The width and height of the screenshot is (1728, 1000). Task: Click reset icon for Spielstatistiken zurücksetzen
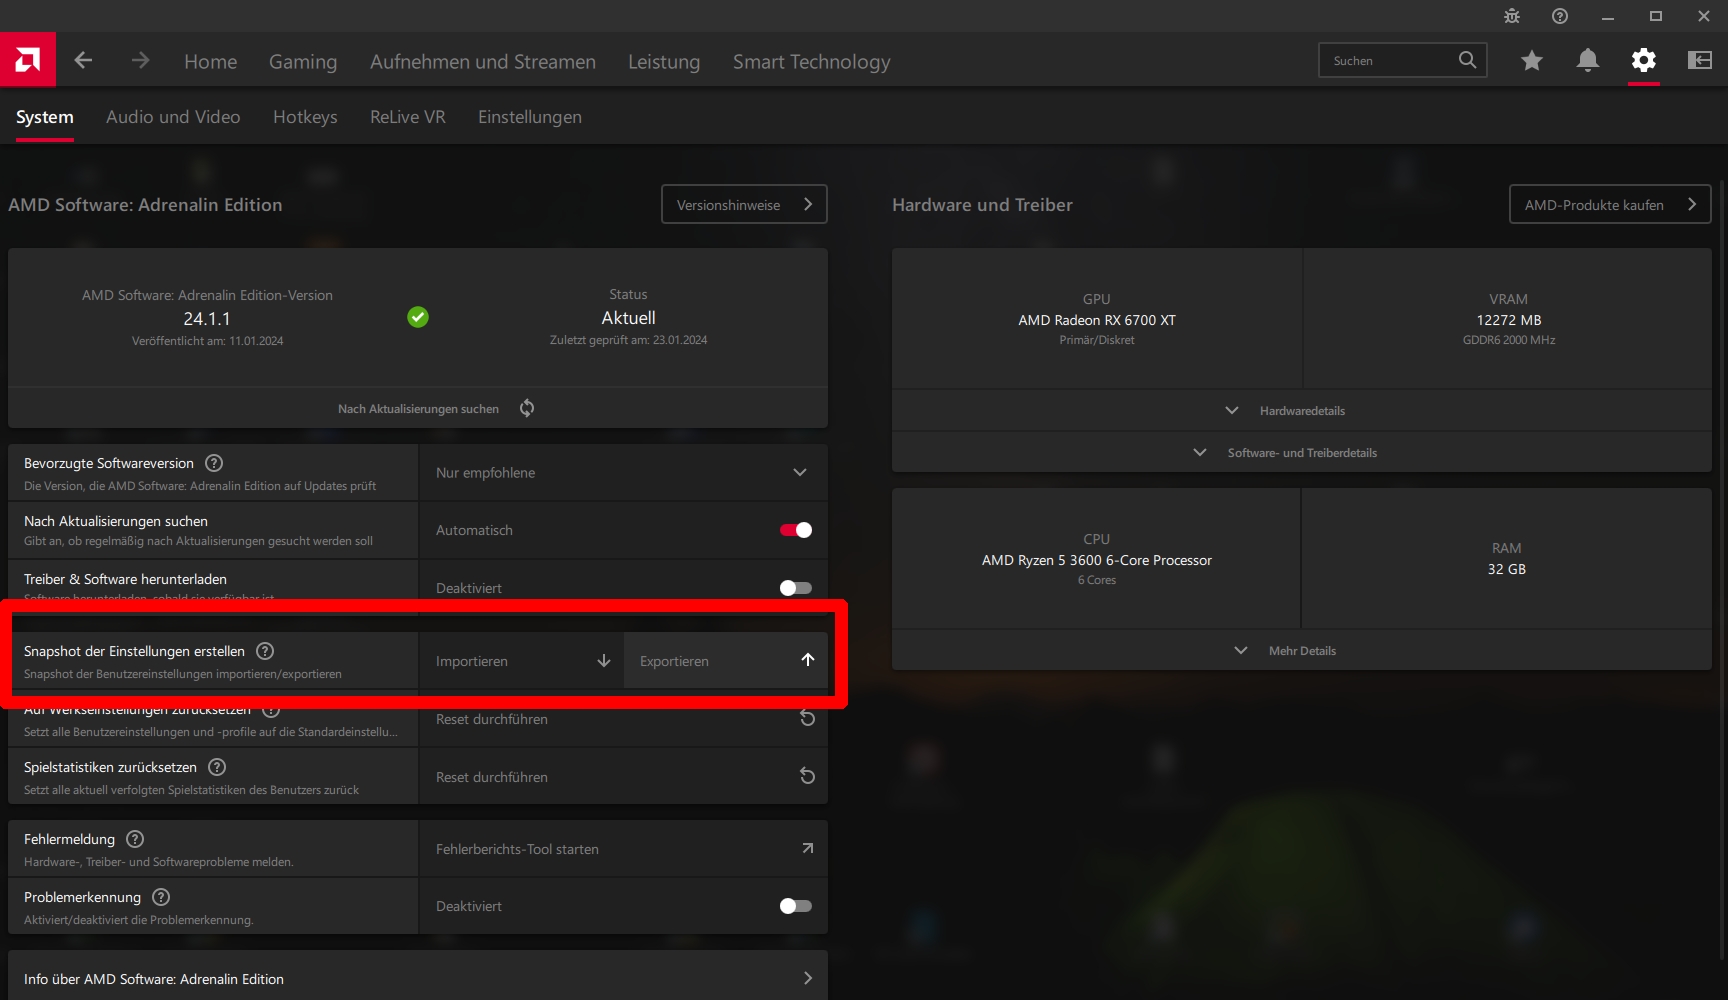point(808,776)
